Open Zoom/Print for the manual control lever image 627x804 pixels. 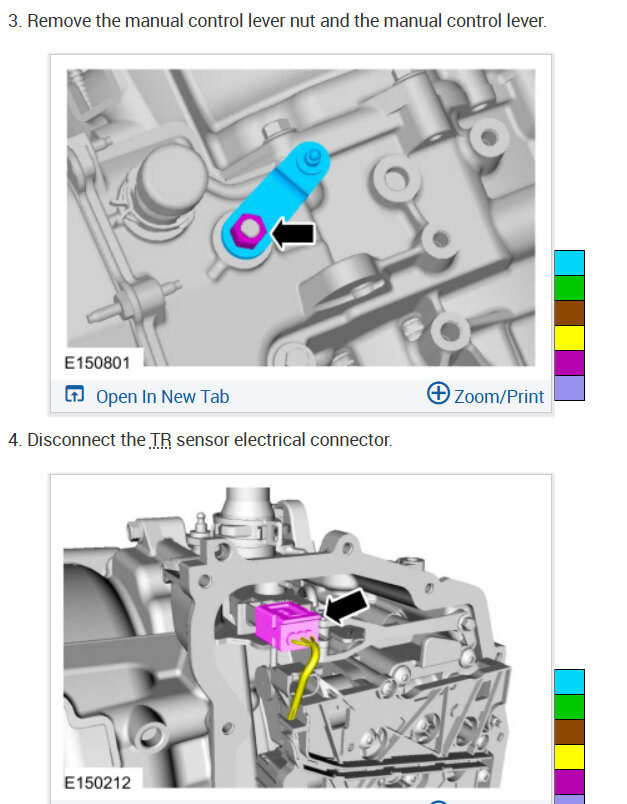tap(485, 394)
